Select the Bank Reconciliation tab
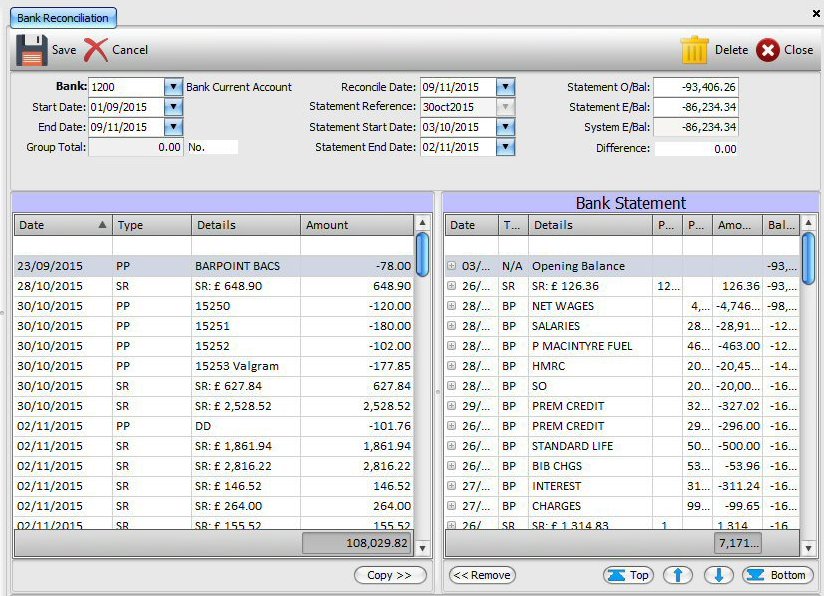 pos(62,17)
